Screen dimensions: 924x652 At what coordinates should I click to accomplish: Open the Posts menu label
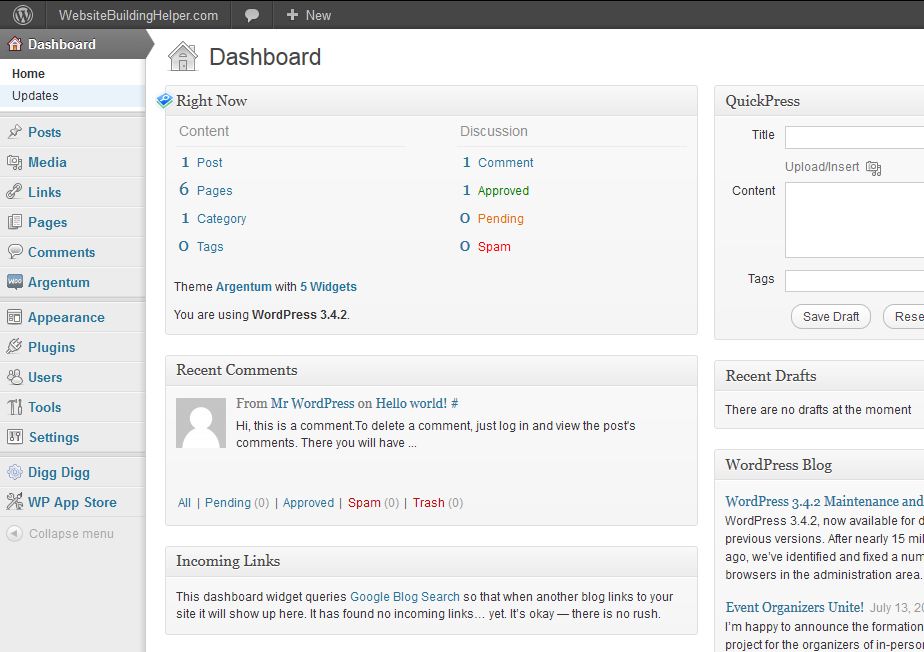45,132
